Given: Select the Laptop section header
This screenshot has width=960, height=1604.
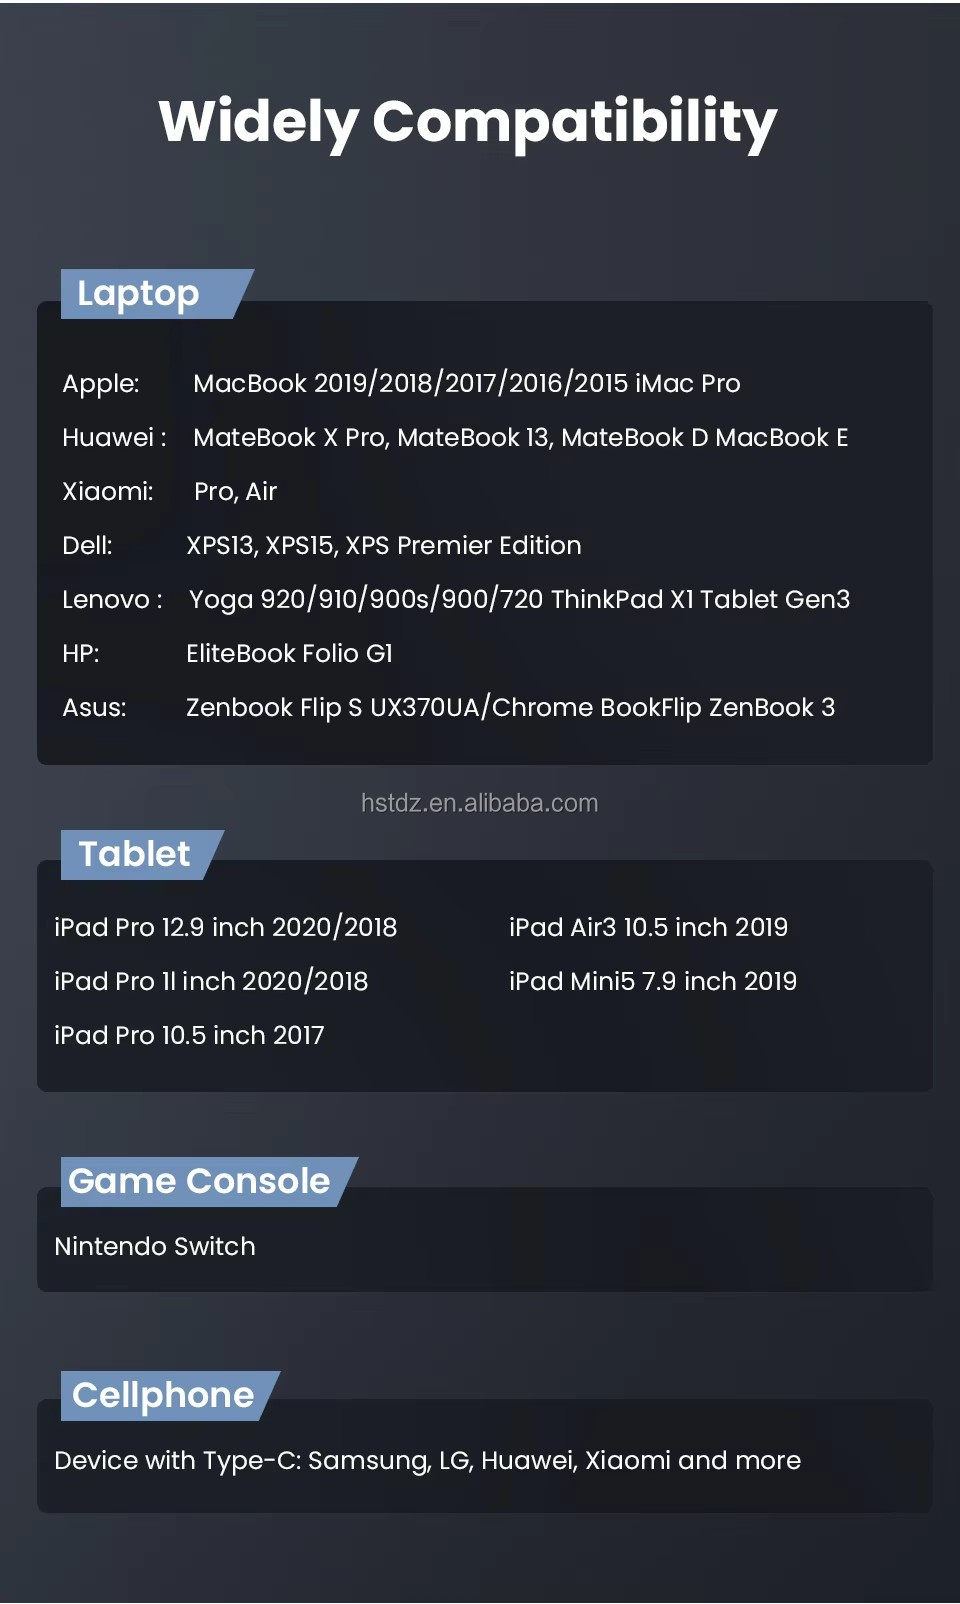Looking at the screenshot, I should [139, 294].
